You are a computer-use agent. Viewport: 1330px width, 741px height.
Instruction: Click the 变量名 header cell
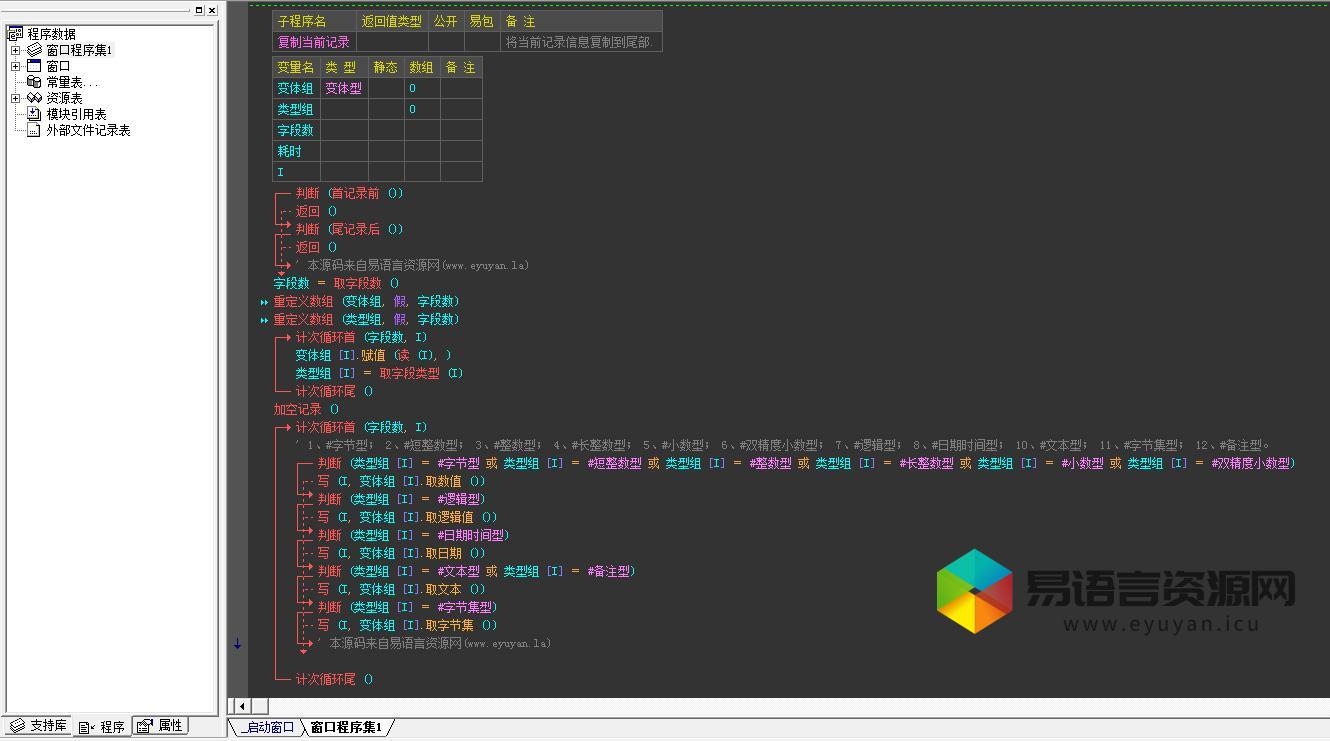(296, 67)
